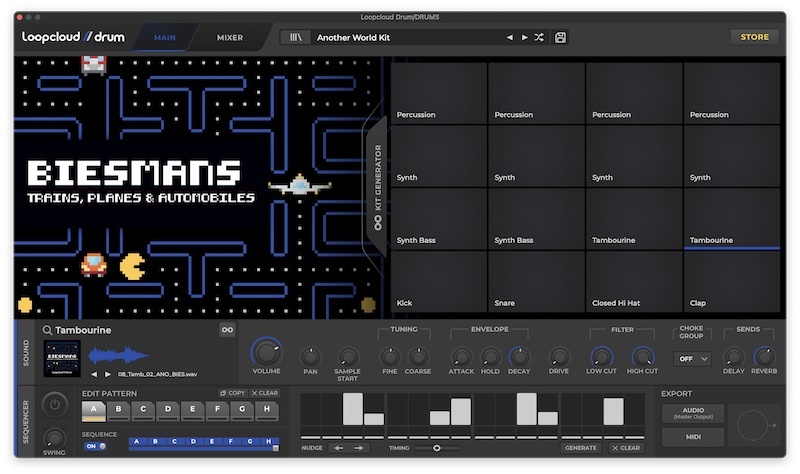Viewport: 800px width, 474px height.
Task: Nudge the pattern left
Action: (x=339, y=448)
